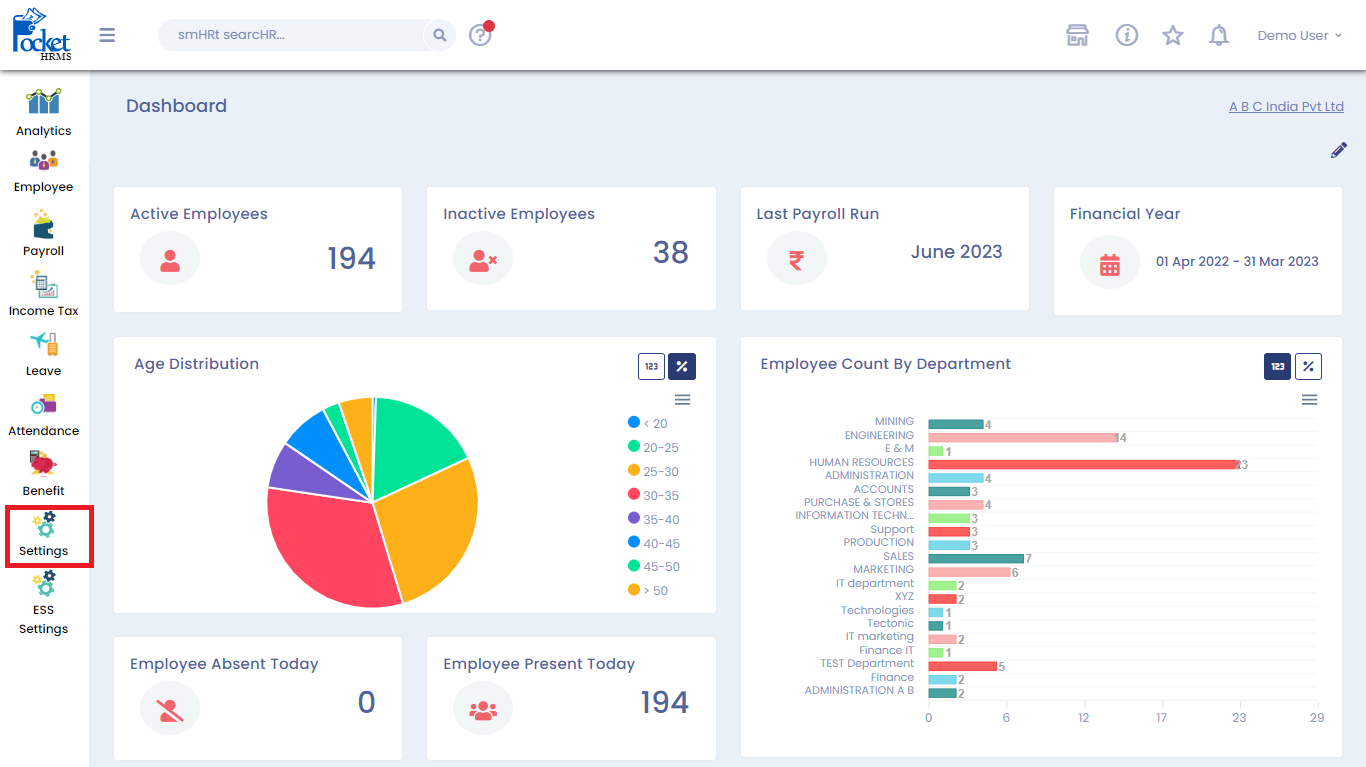Click the dashboard edit pencil icon
Screen dimensions: 1366x767
[1338, 150]
